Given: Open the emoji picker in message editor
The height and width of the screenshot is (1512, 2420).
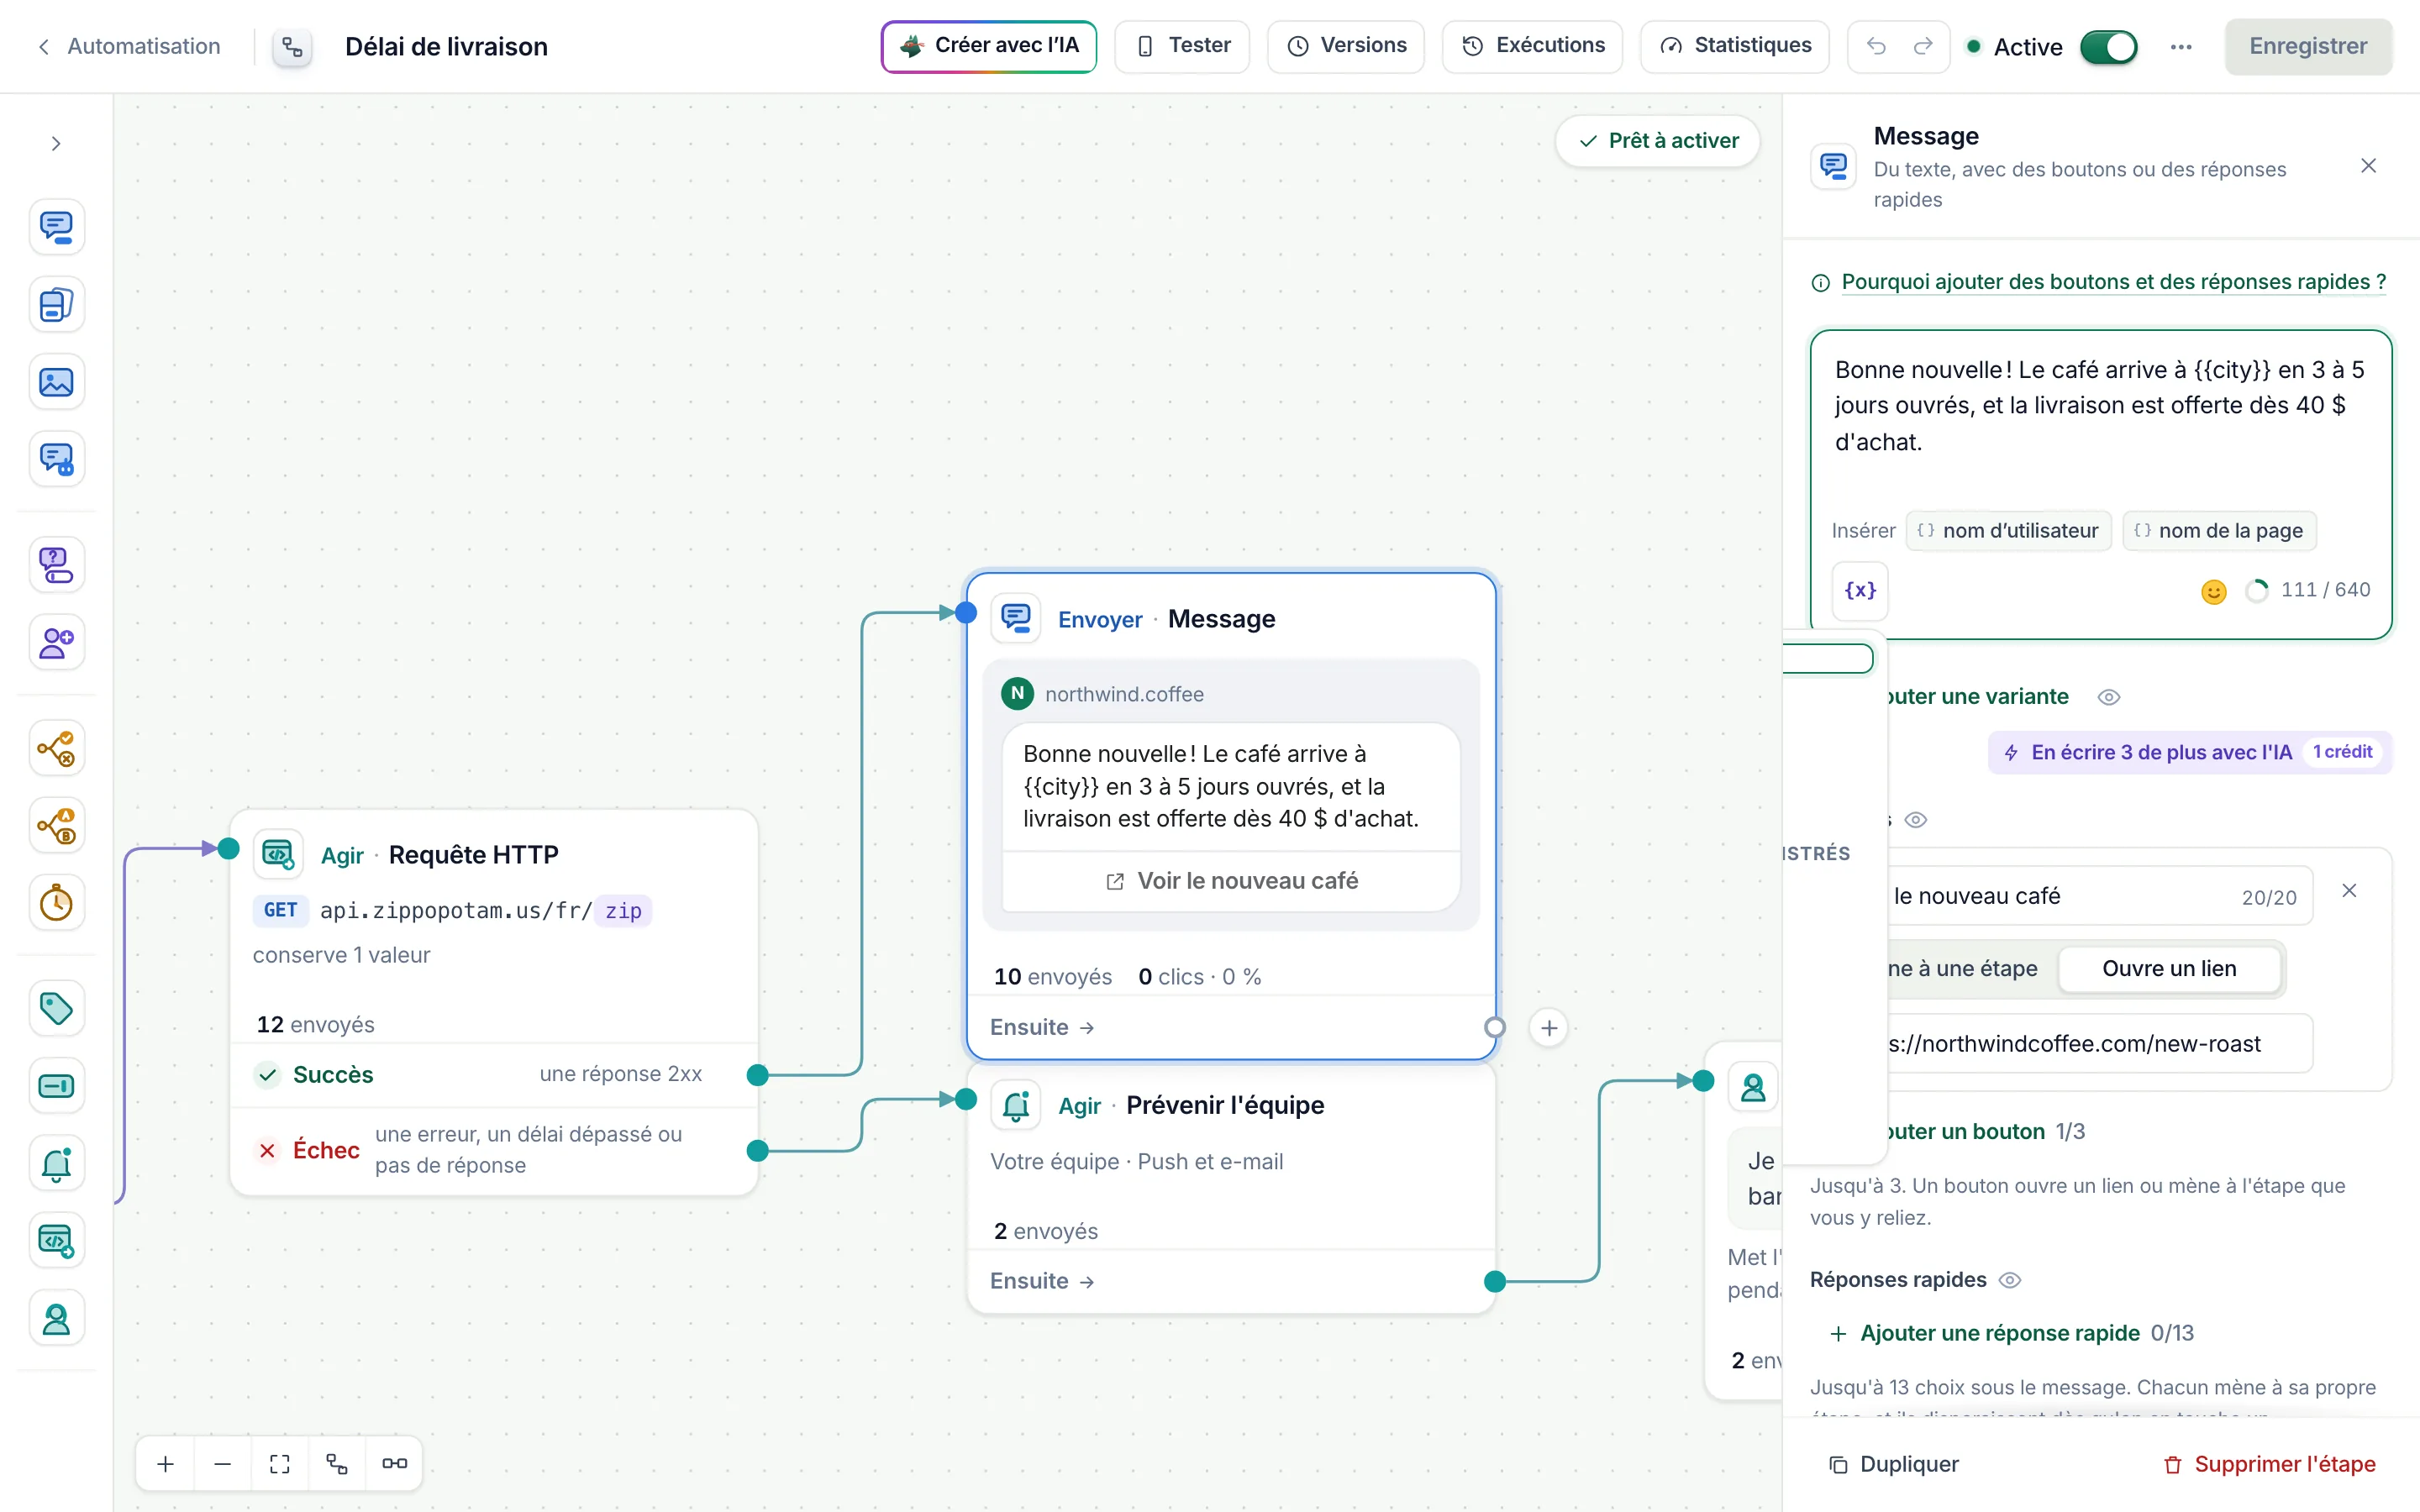Looking at the screenshot, I should coord(2214,591).
